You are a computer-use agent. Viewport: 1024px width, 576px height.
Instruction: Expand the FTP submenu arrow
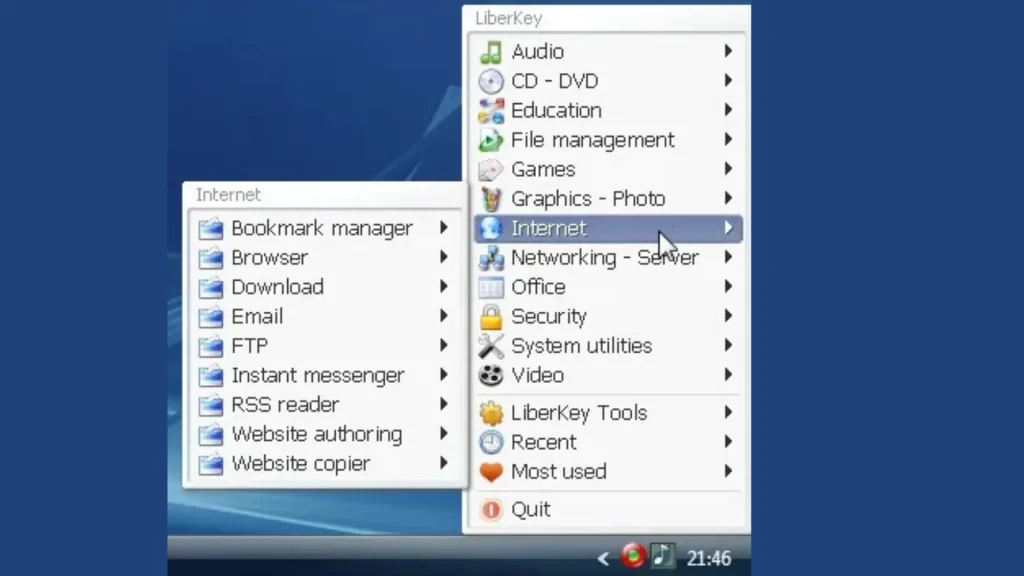pos(444,346)
